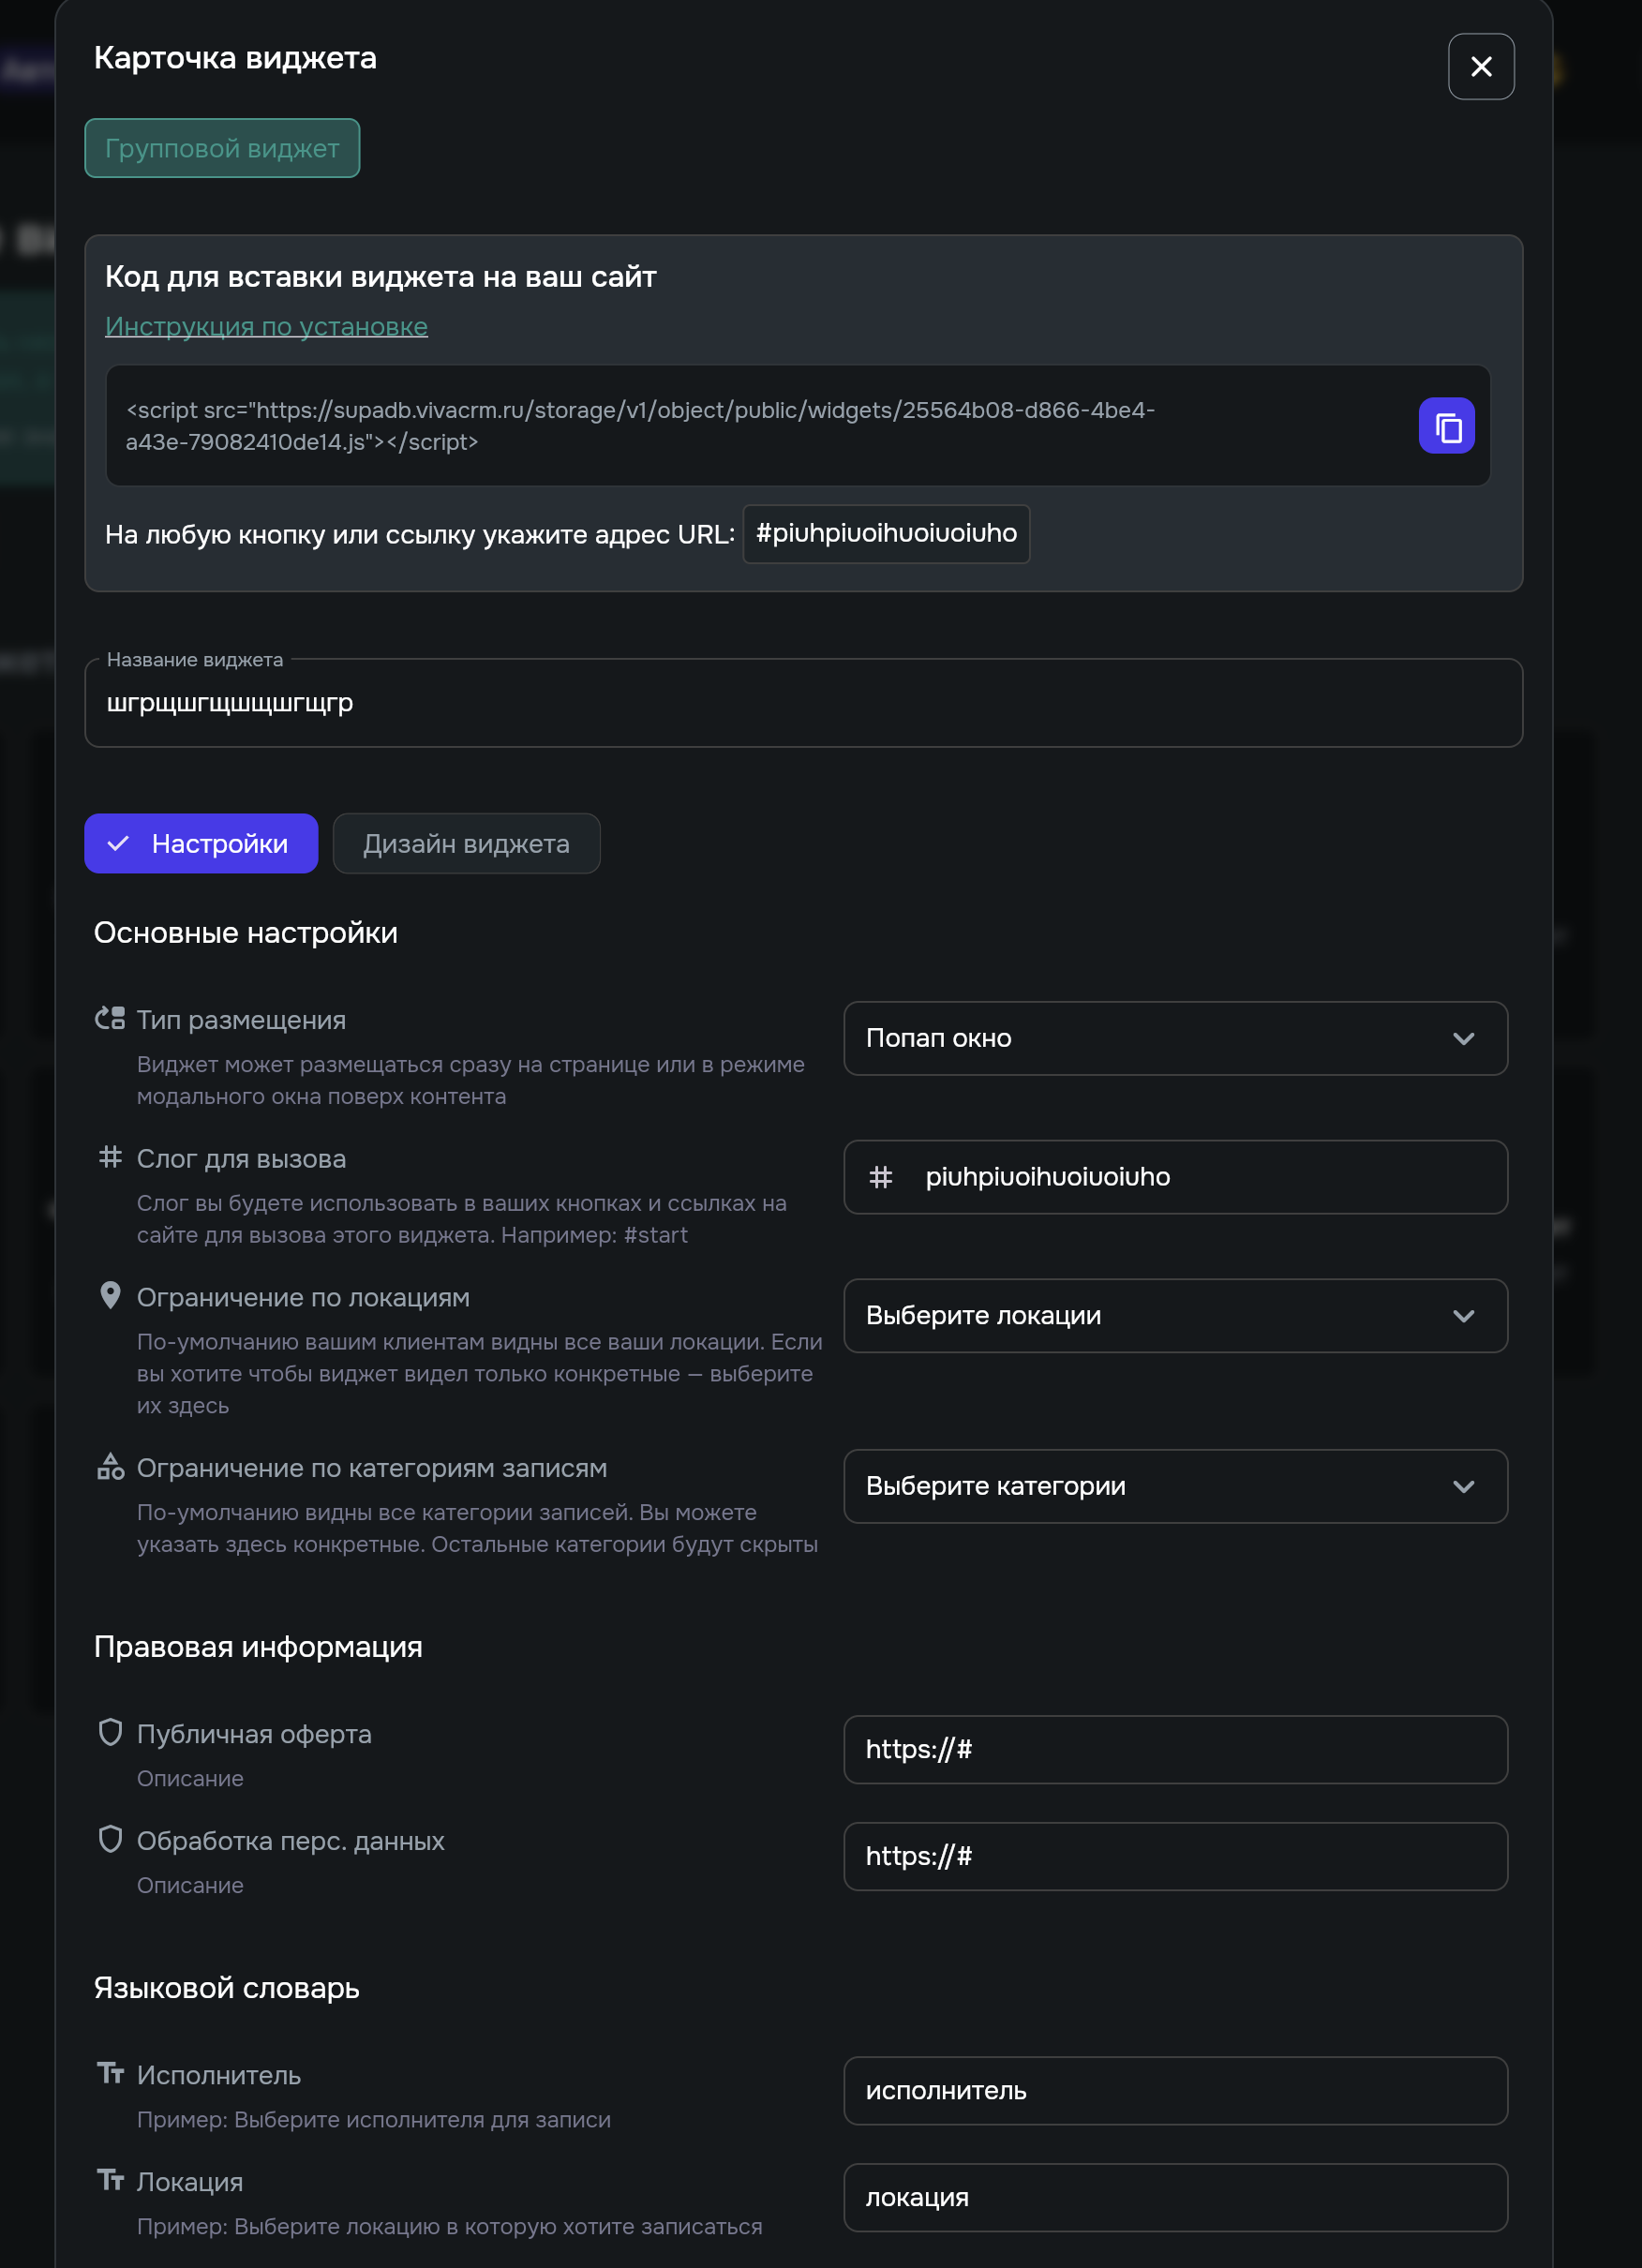
Task: Click the public offer URL field
Action: [x=1175, y=1750]
